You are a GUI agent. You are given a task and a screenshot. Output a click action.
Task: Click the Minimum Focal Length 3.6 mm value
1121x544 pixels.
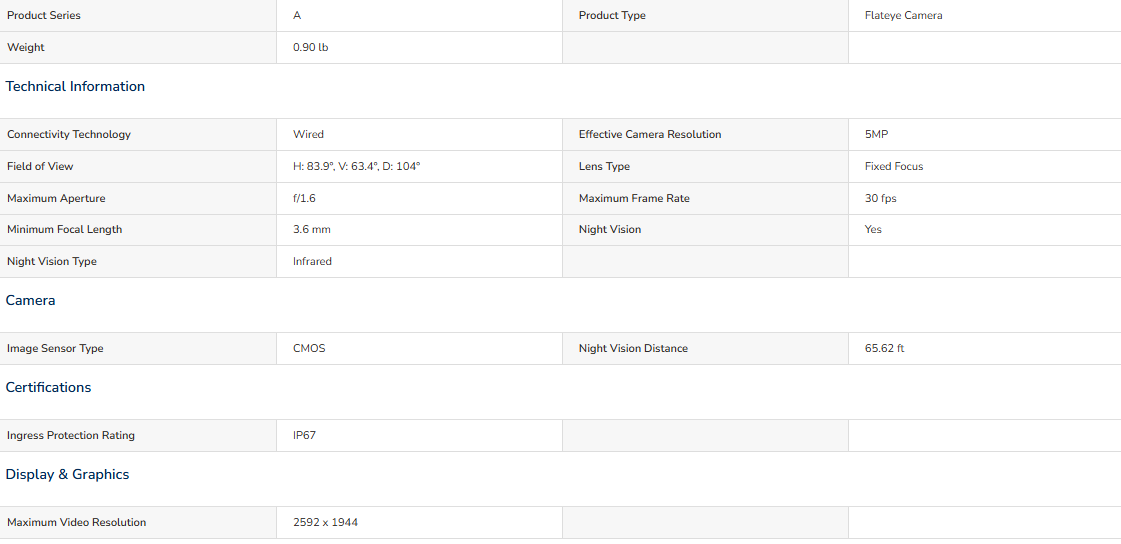pos(312,229)
